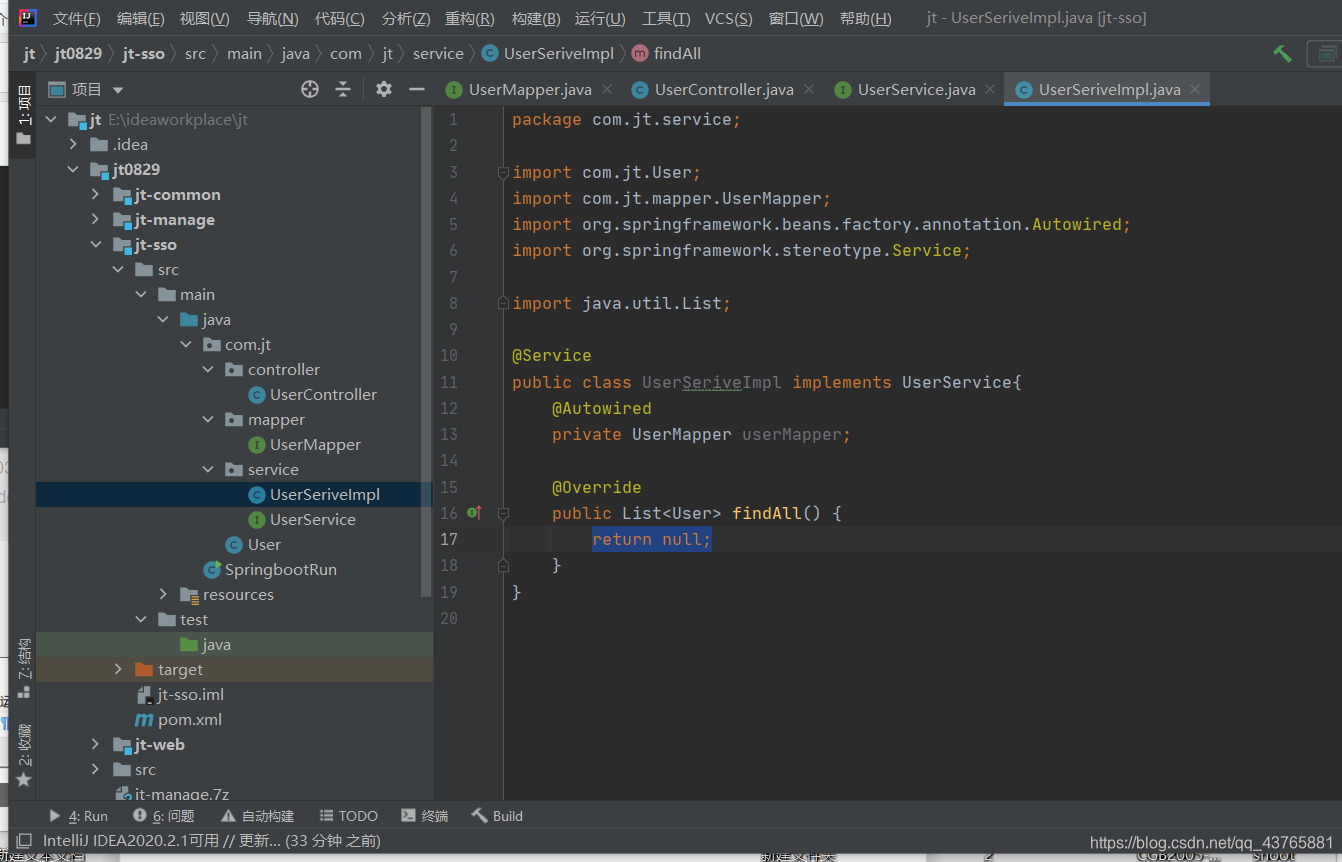Click project tree vertical scrollbar
Image resolution: width=1342 pixels, height=862 pixels.
click(428, 350)
